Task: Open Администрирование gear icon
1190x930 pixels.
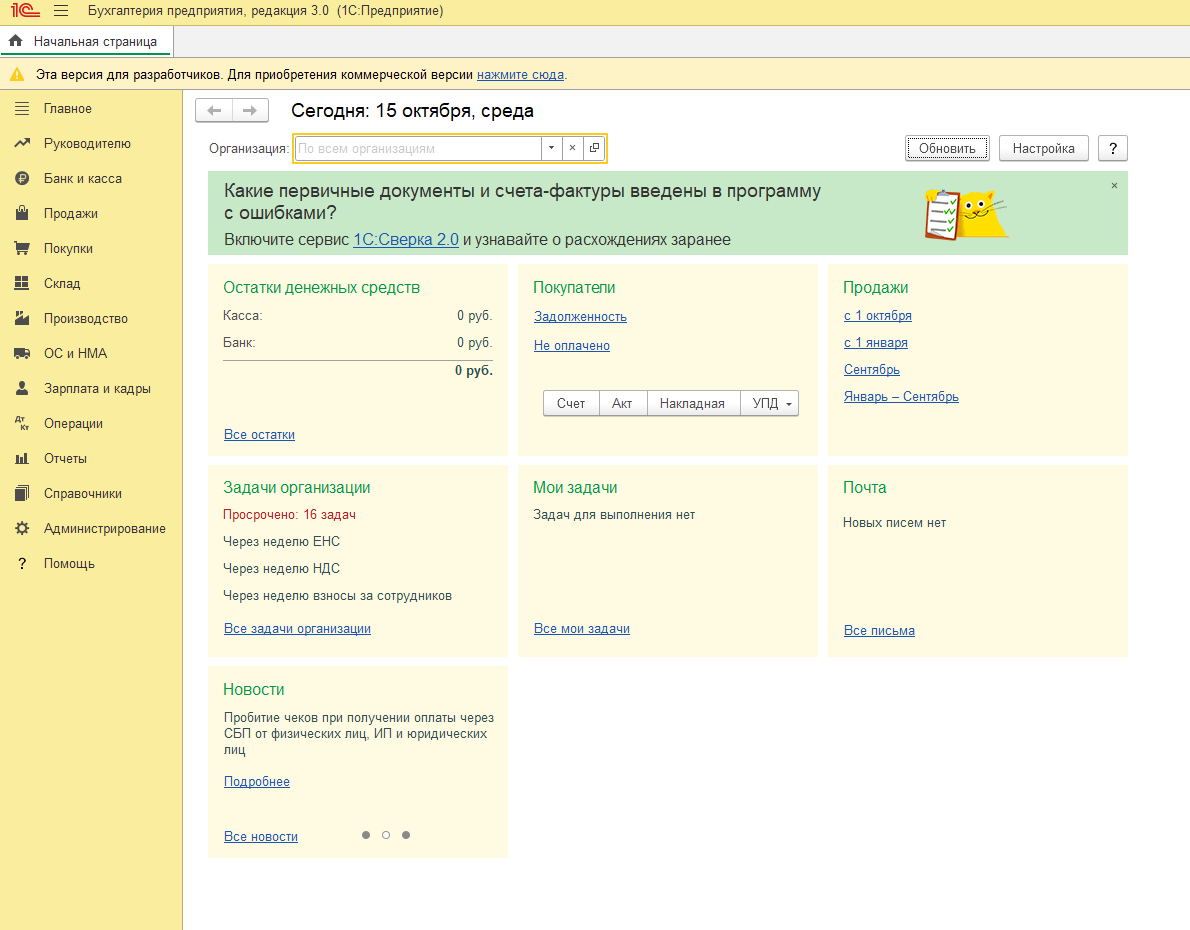Action: click(22, 529)
